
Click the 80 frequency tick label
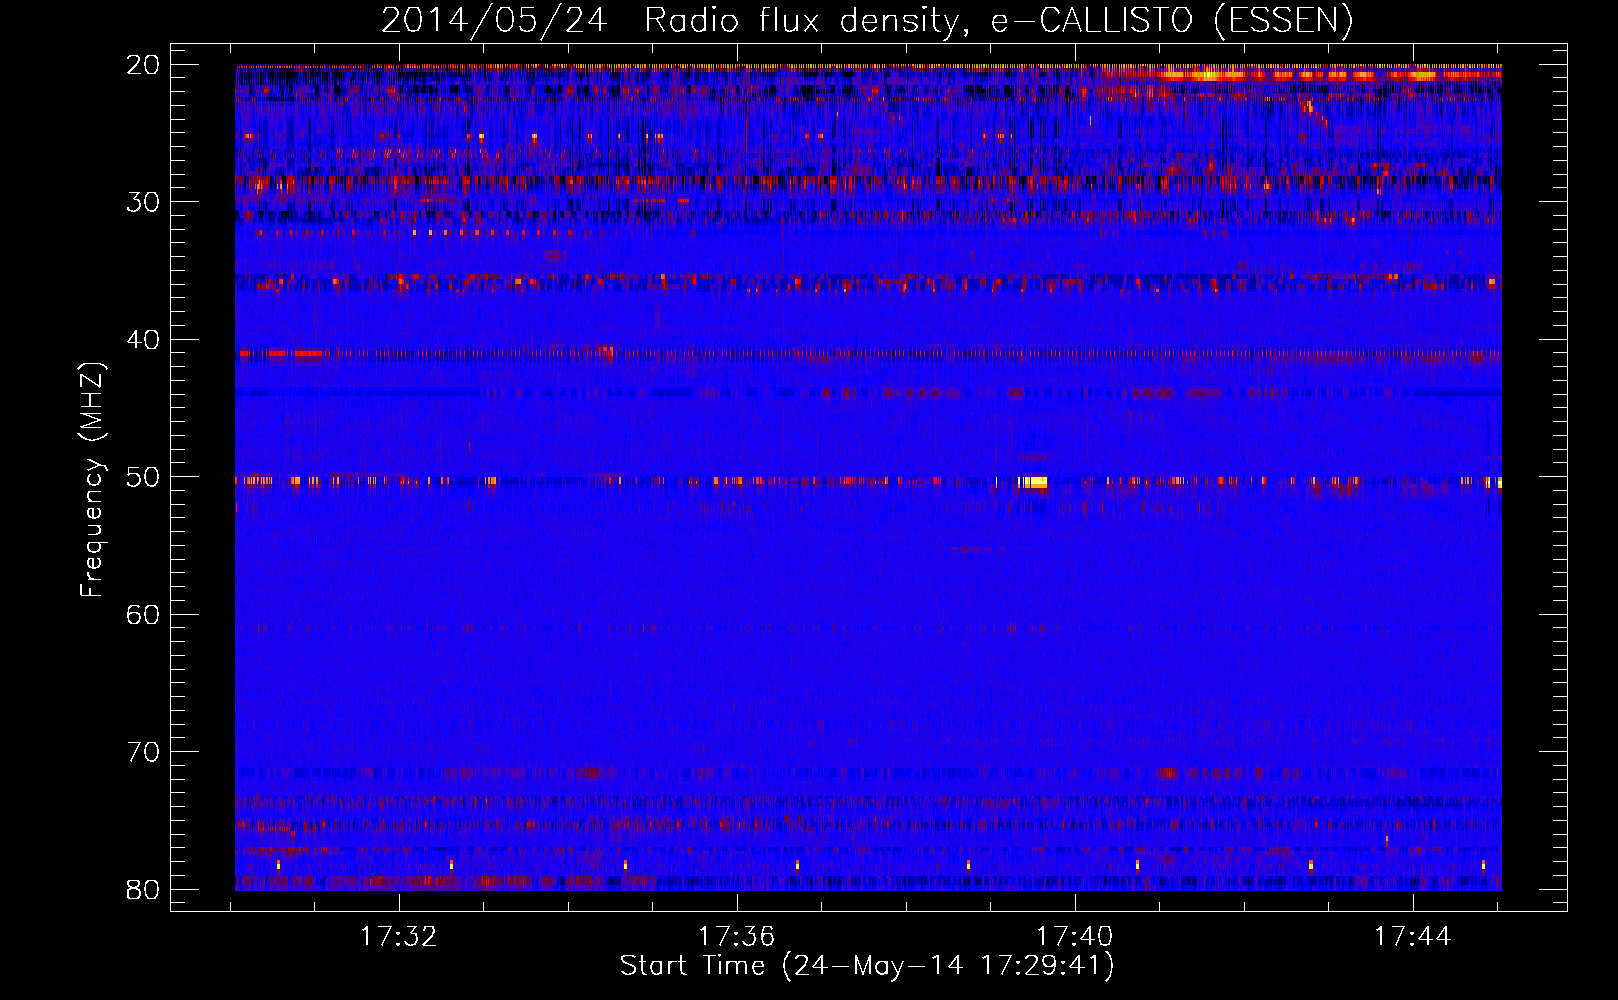(x=144, y=889)
